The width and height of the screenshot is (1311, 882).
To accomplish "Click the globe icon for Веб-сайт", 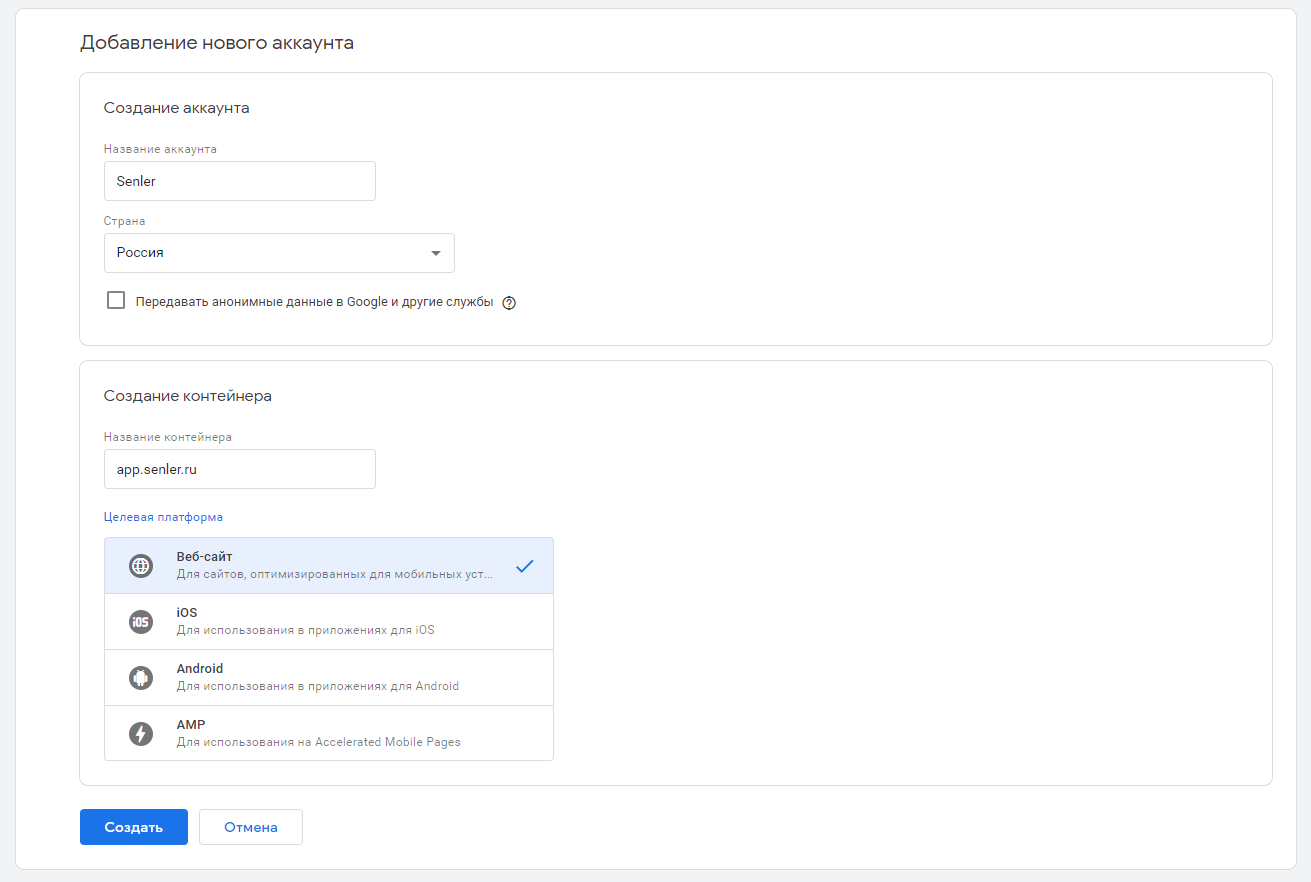I will 141,566.
